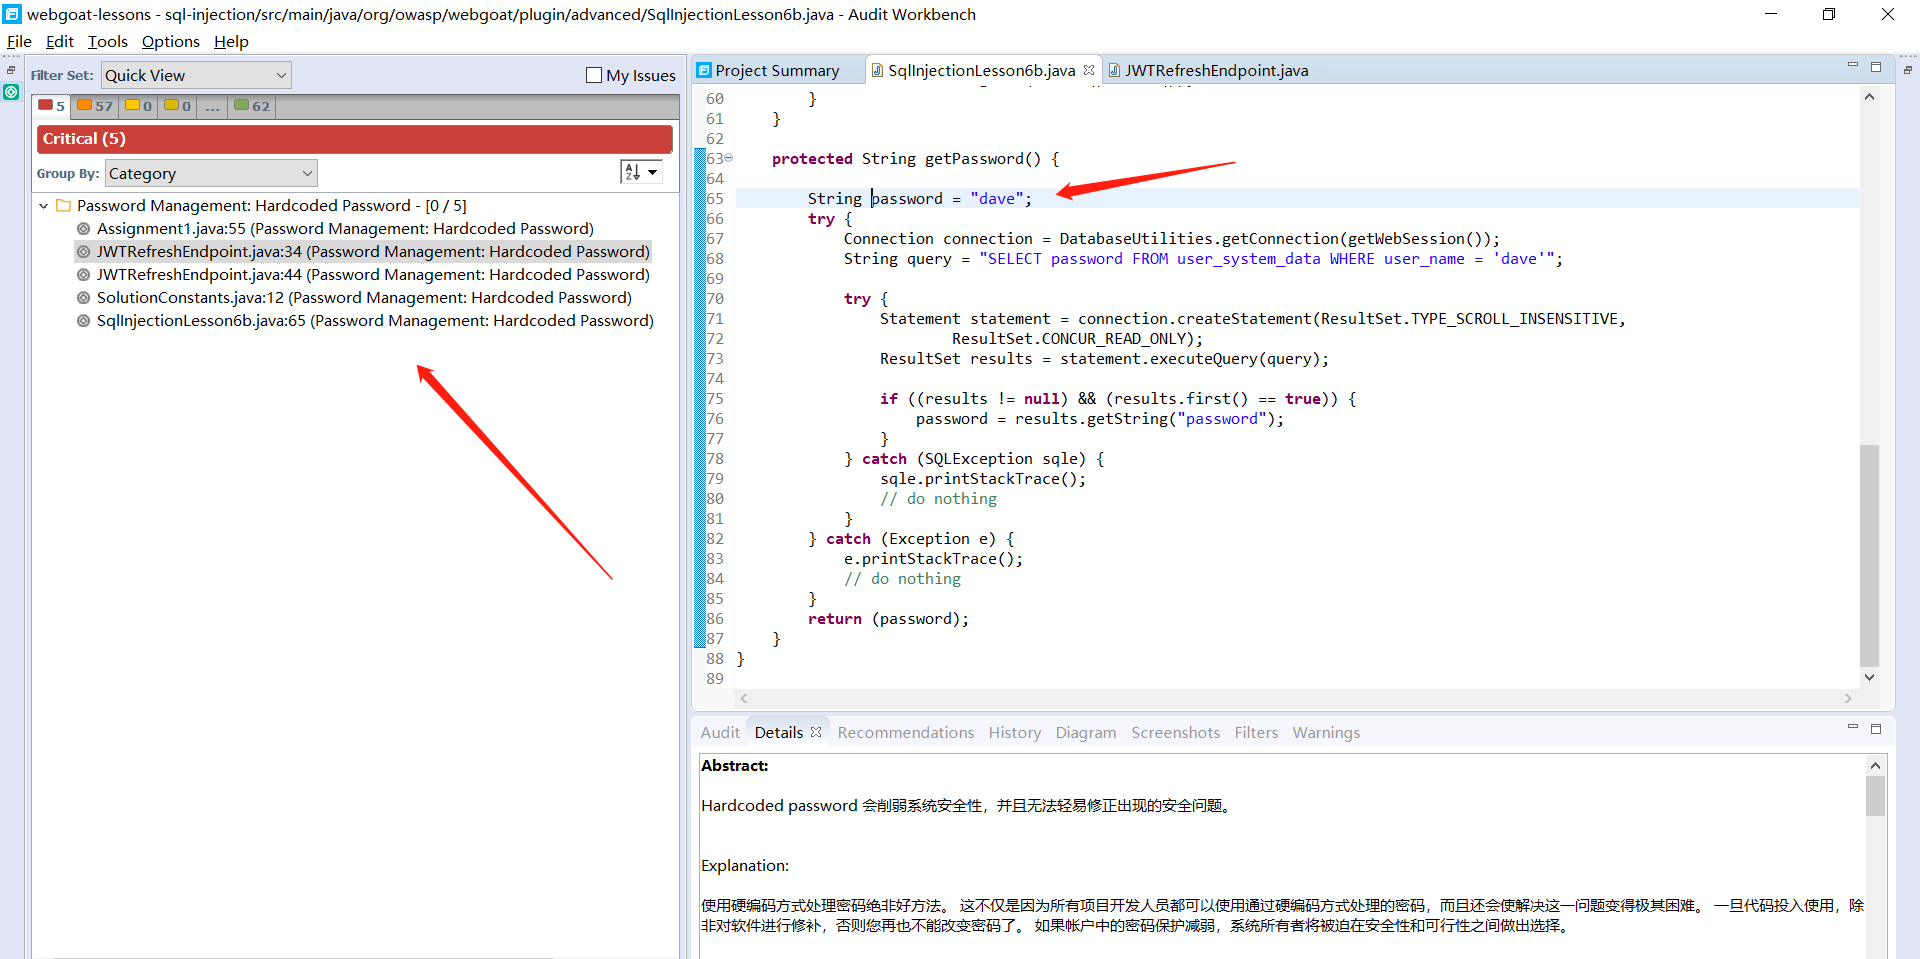Open the Tools menu
Screen dimensions: 1920x959
107,42
